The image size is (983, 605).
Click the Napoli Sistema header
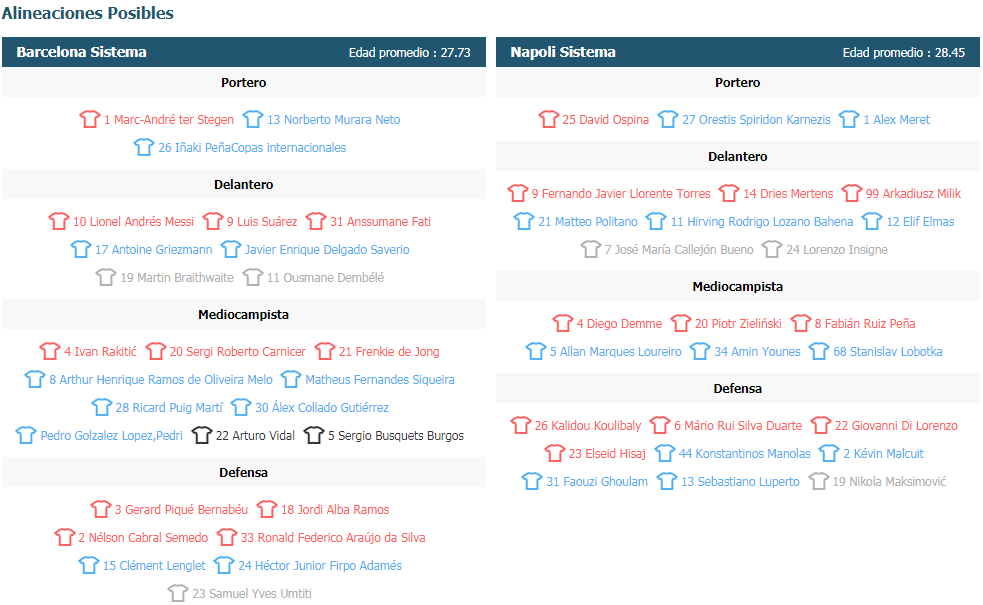click(563, 52)
